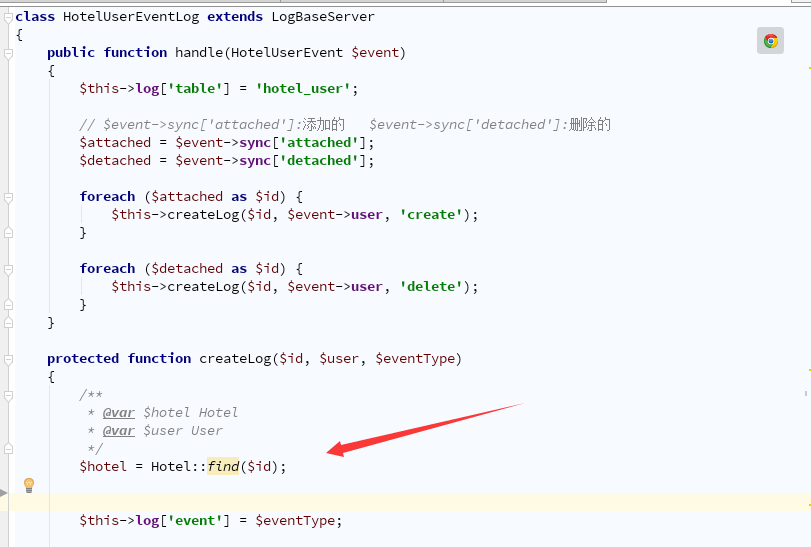Open file preview in Chrome browser icon
Screen dimensions: 811x547
(770, 41)
